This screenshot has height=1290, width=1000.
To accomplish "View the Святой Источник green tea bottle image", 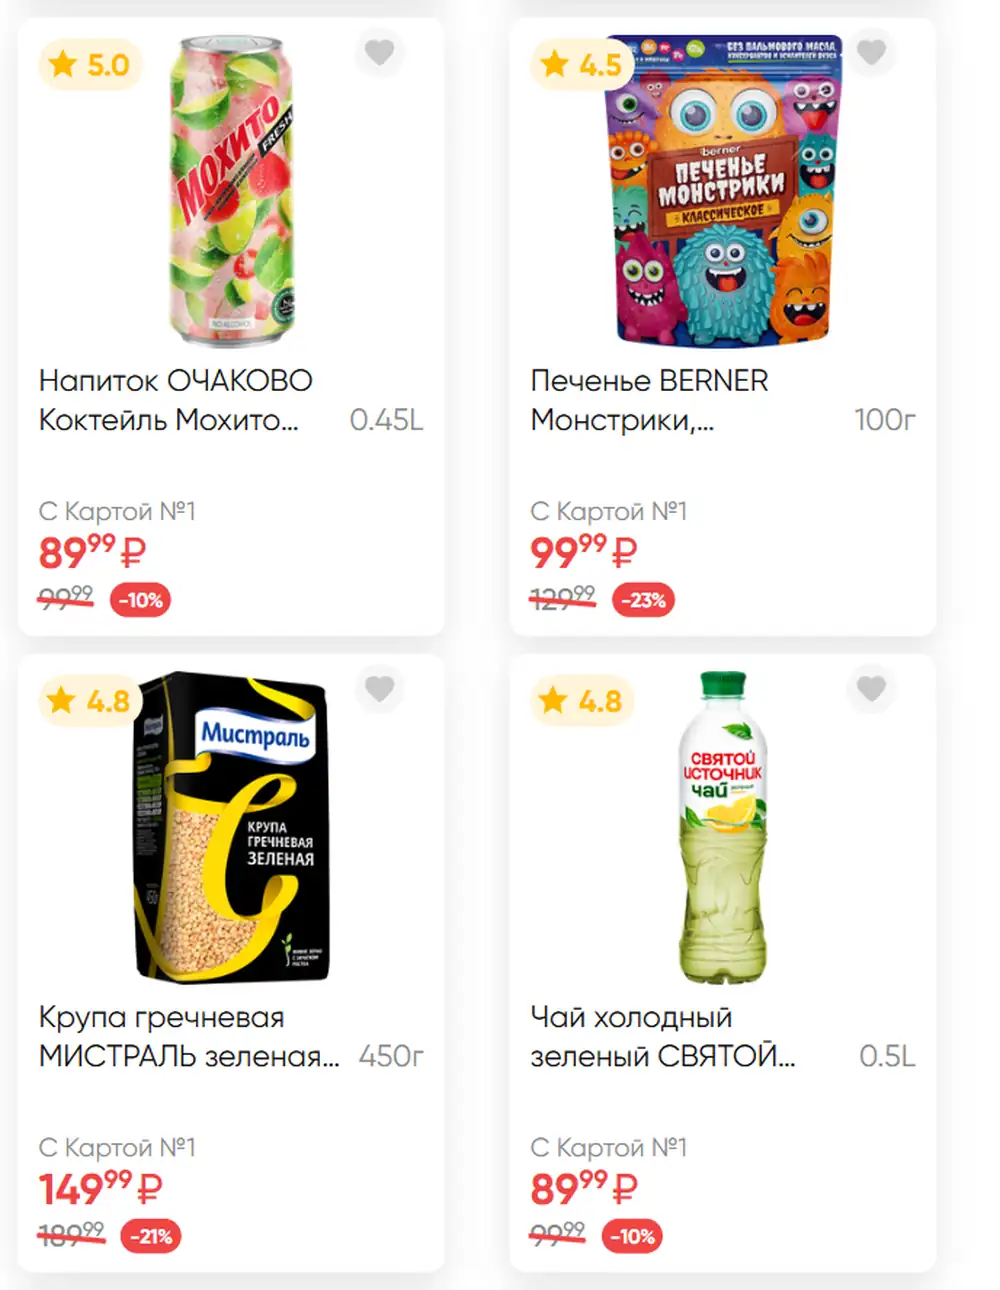I will (x=723, y=827).
